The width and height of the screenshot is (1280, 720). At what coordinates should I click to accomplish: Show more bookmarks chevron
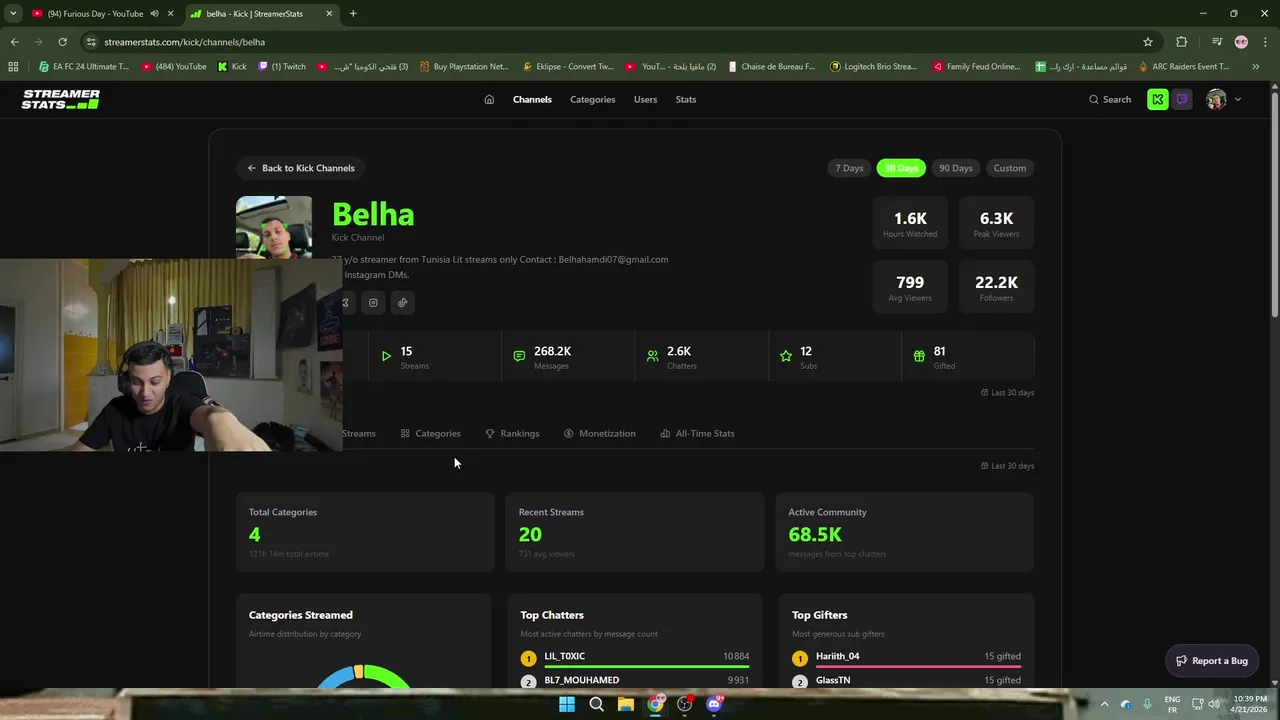tap(1256, 67)
